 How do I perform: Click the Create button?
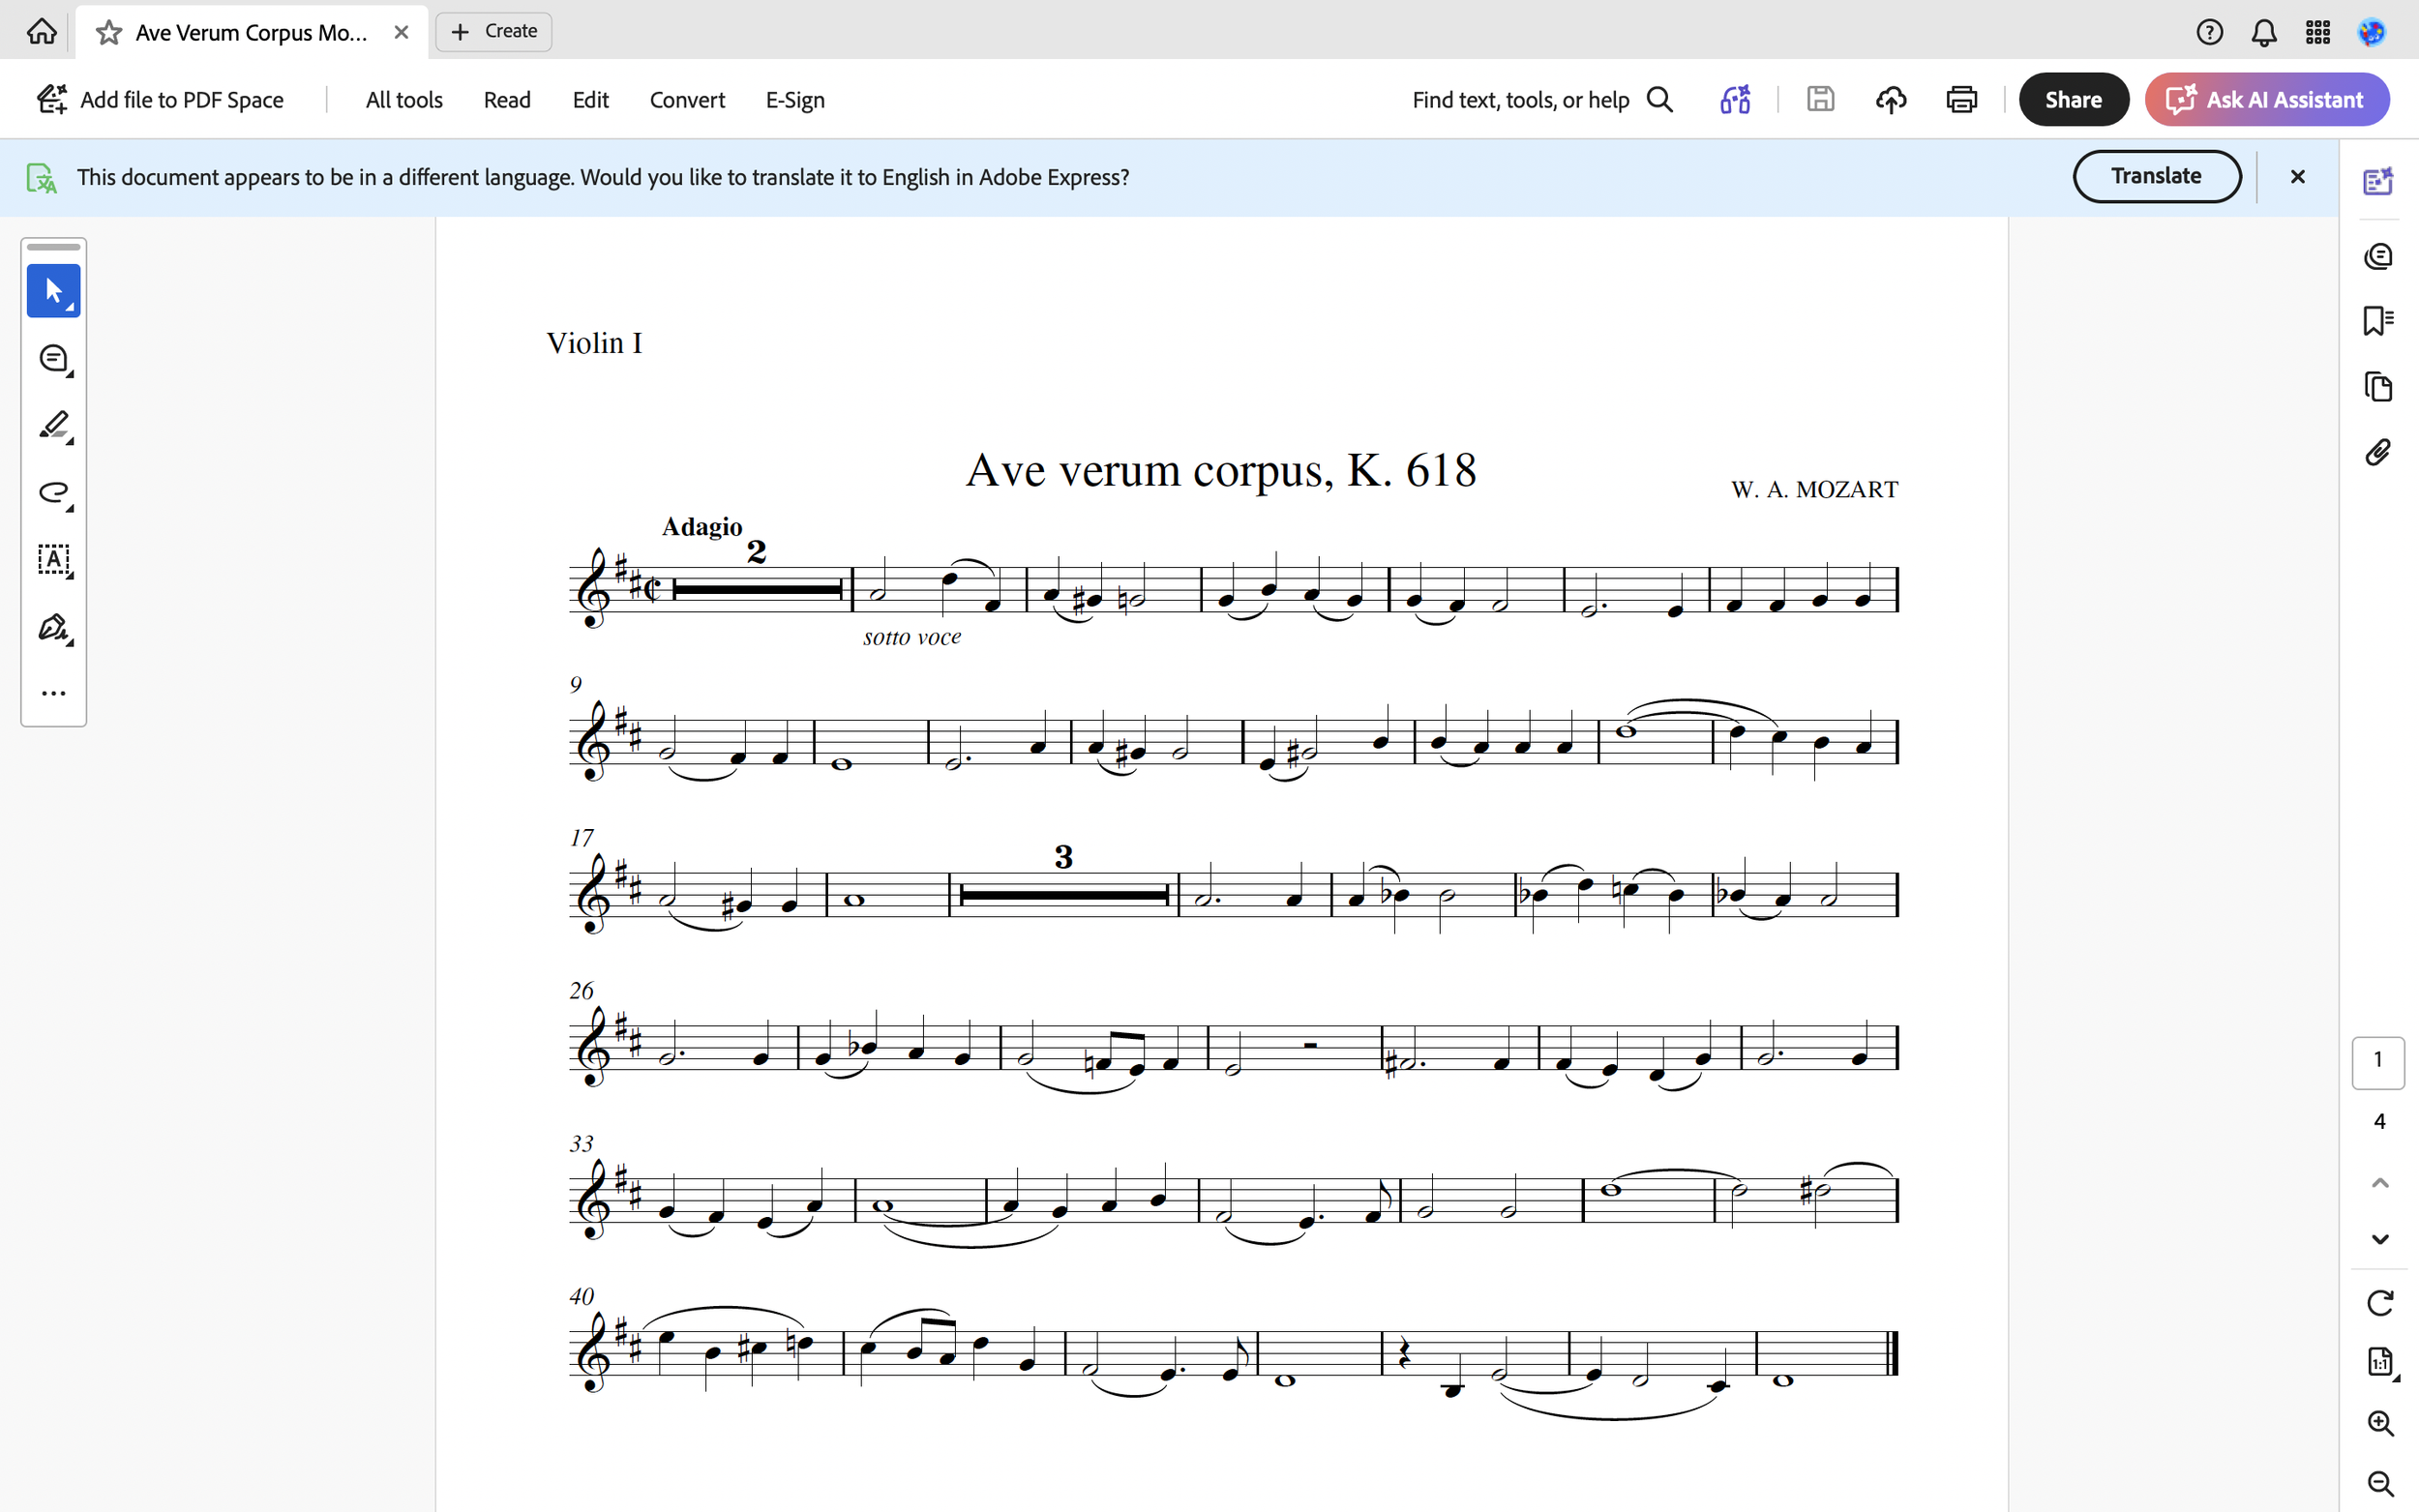pyautogui.click(x=494, y=32)
